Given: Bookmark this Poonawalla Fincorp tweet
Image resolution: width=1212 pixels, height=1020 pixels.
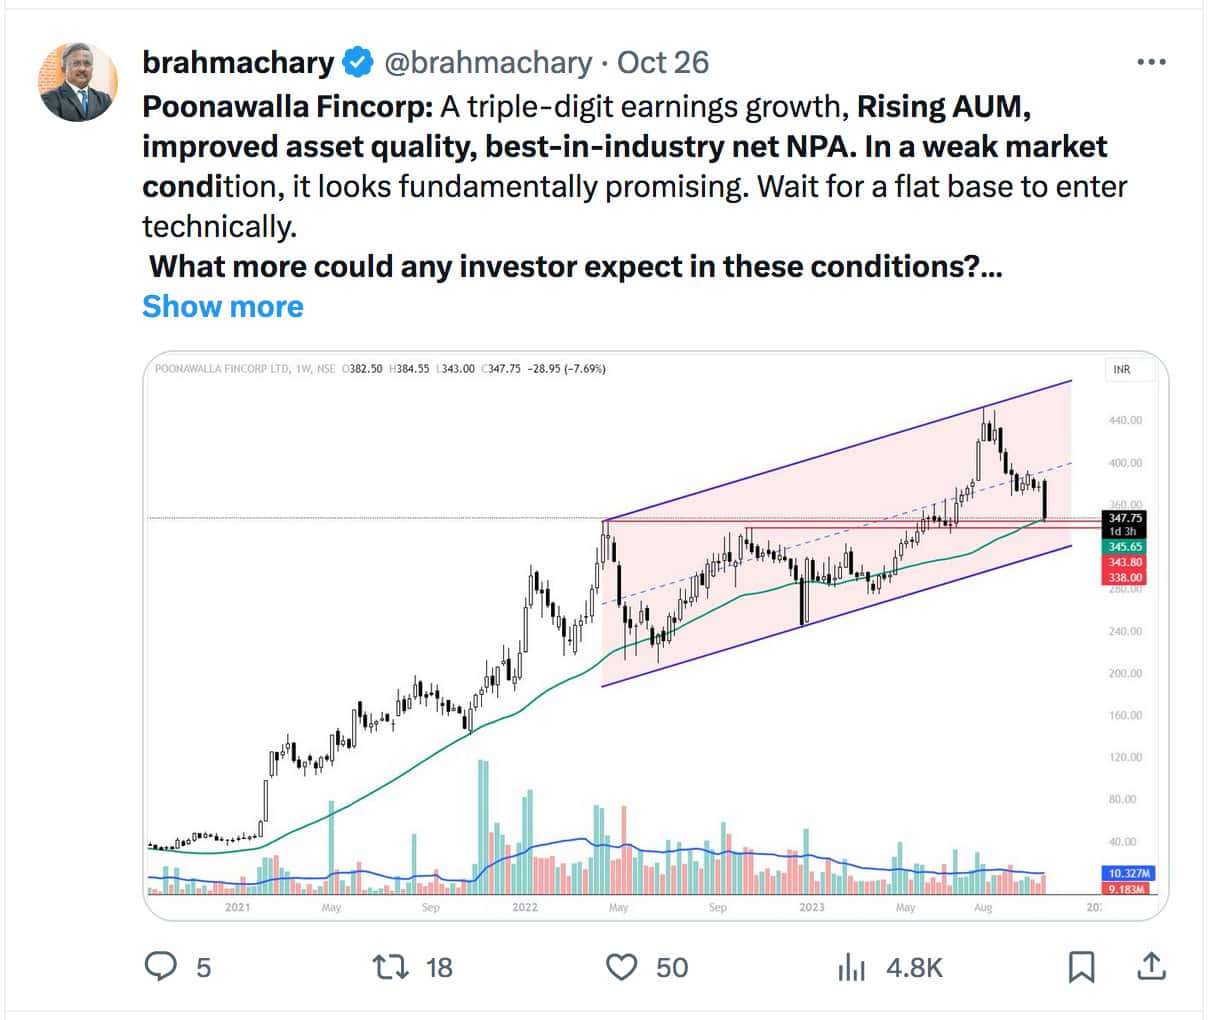Looking at the screenshot, I should (1081, 967).
